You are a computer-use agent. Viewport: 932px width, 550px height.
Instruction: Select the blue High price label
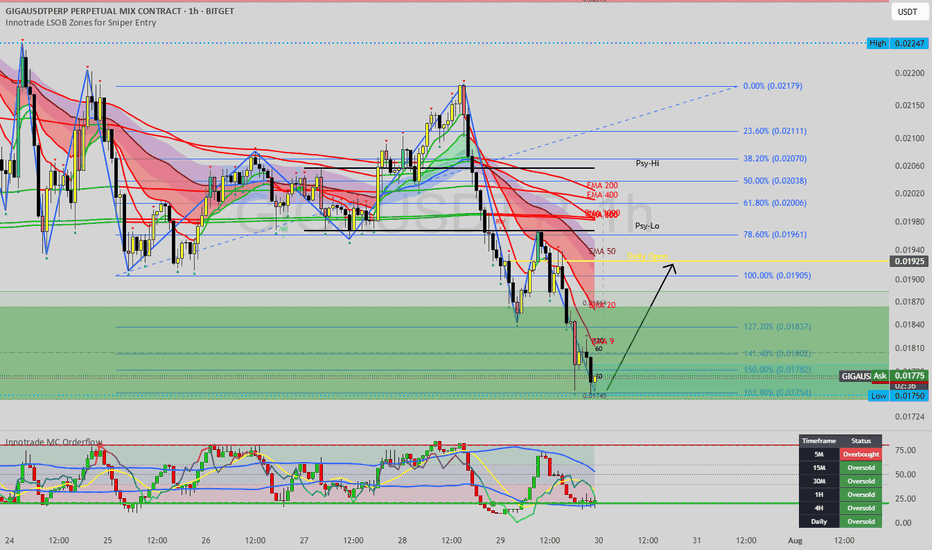877,43
